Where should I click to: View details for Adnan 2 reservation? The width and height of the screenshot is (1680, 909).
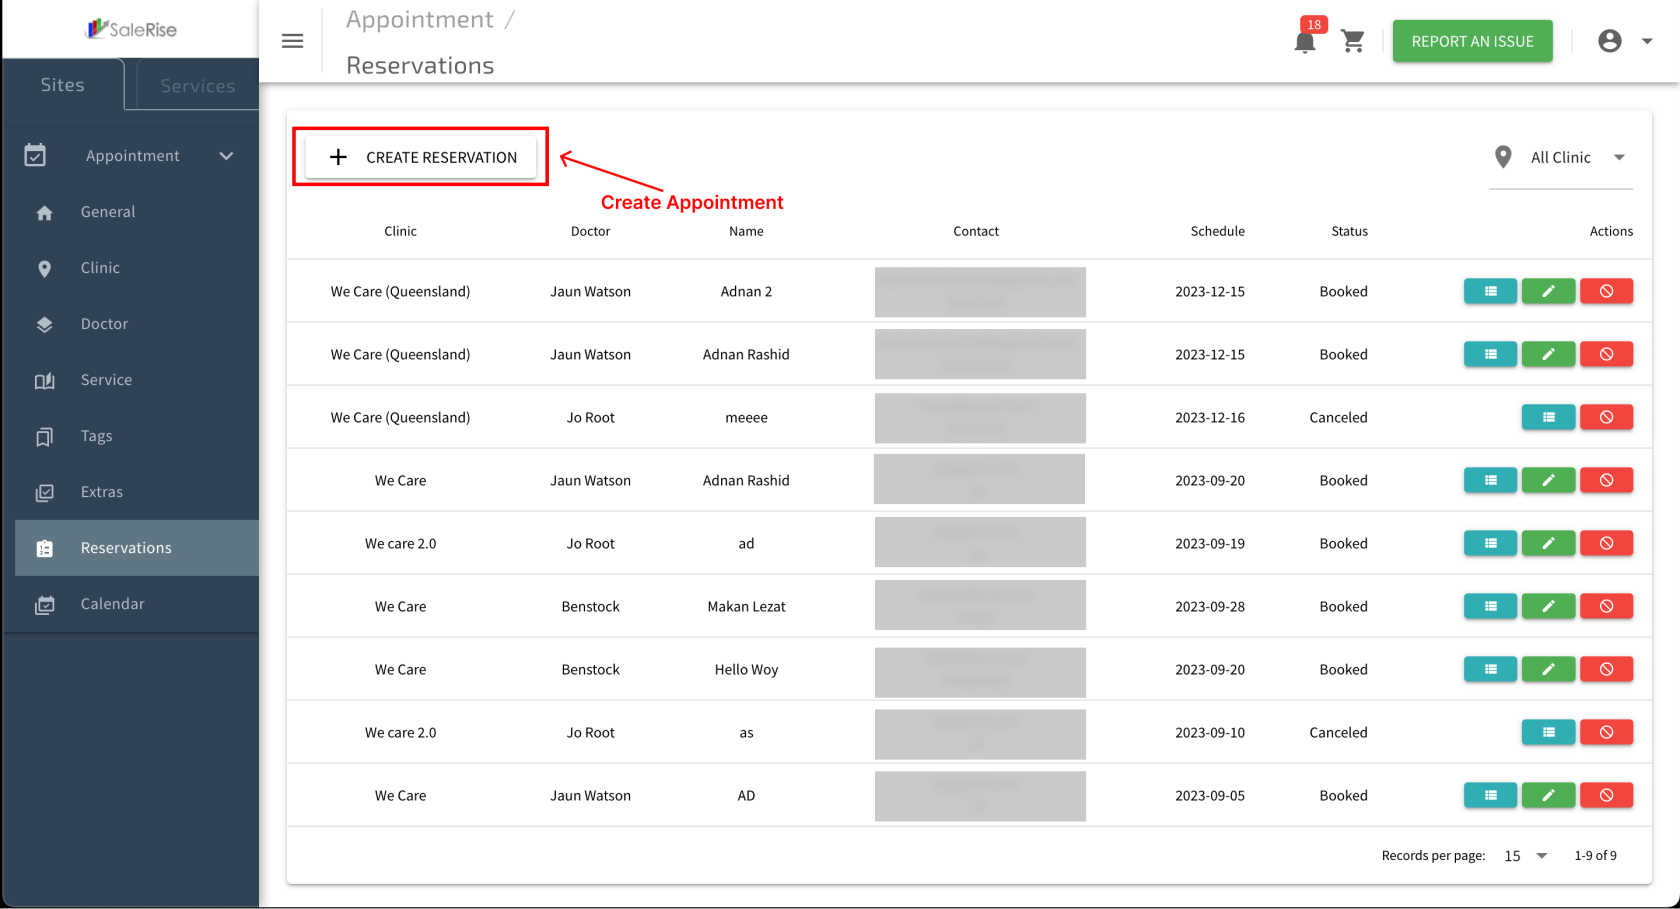click(x=1490, y=291)
